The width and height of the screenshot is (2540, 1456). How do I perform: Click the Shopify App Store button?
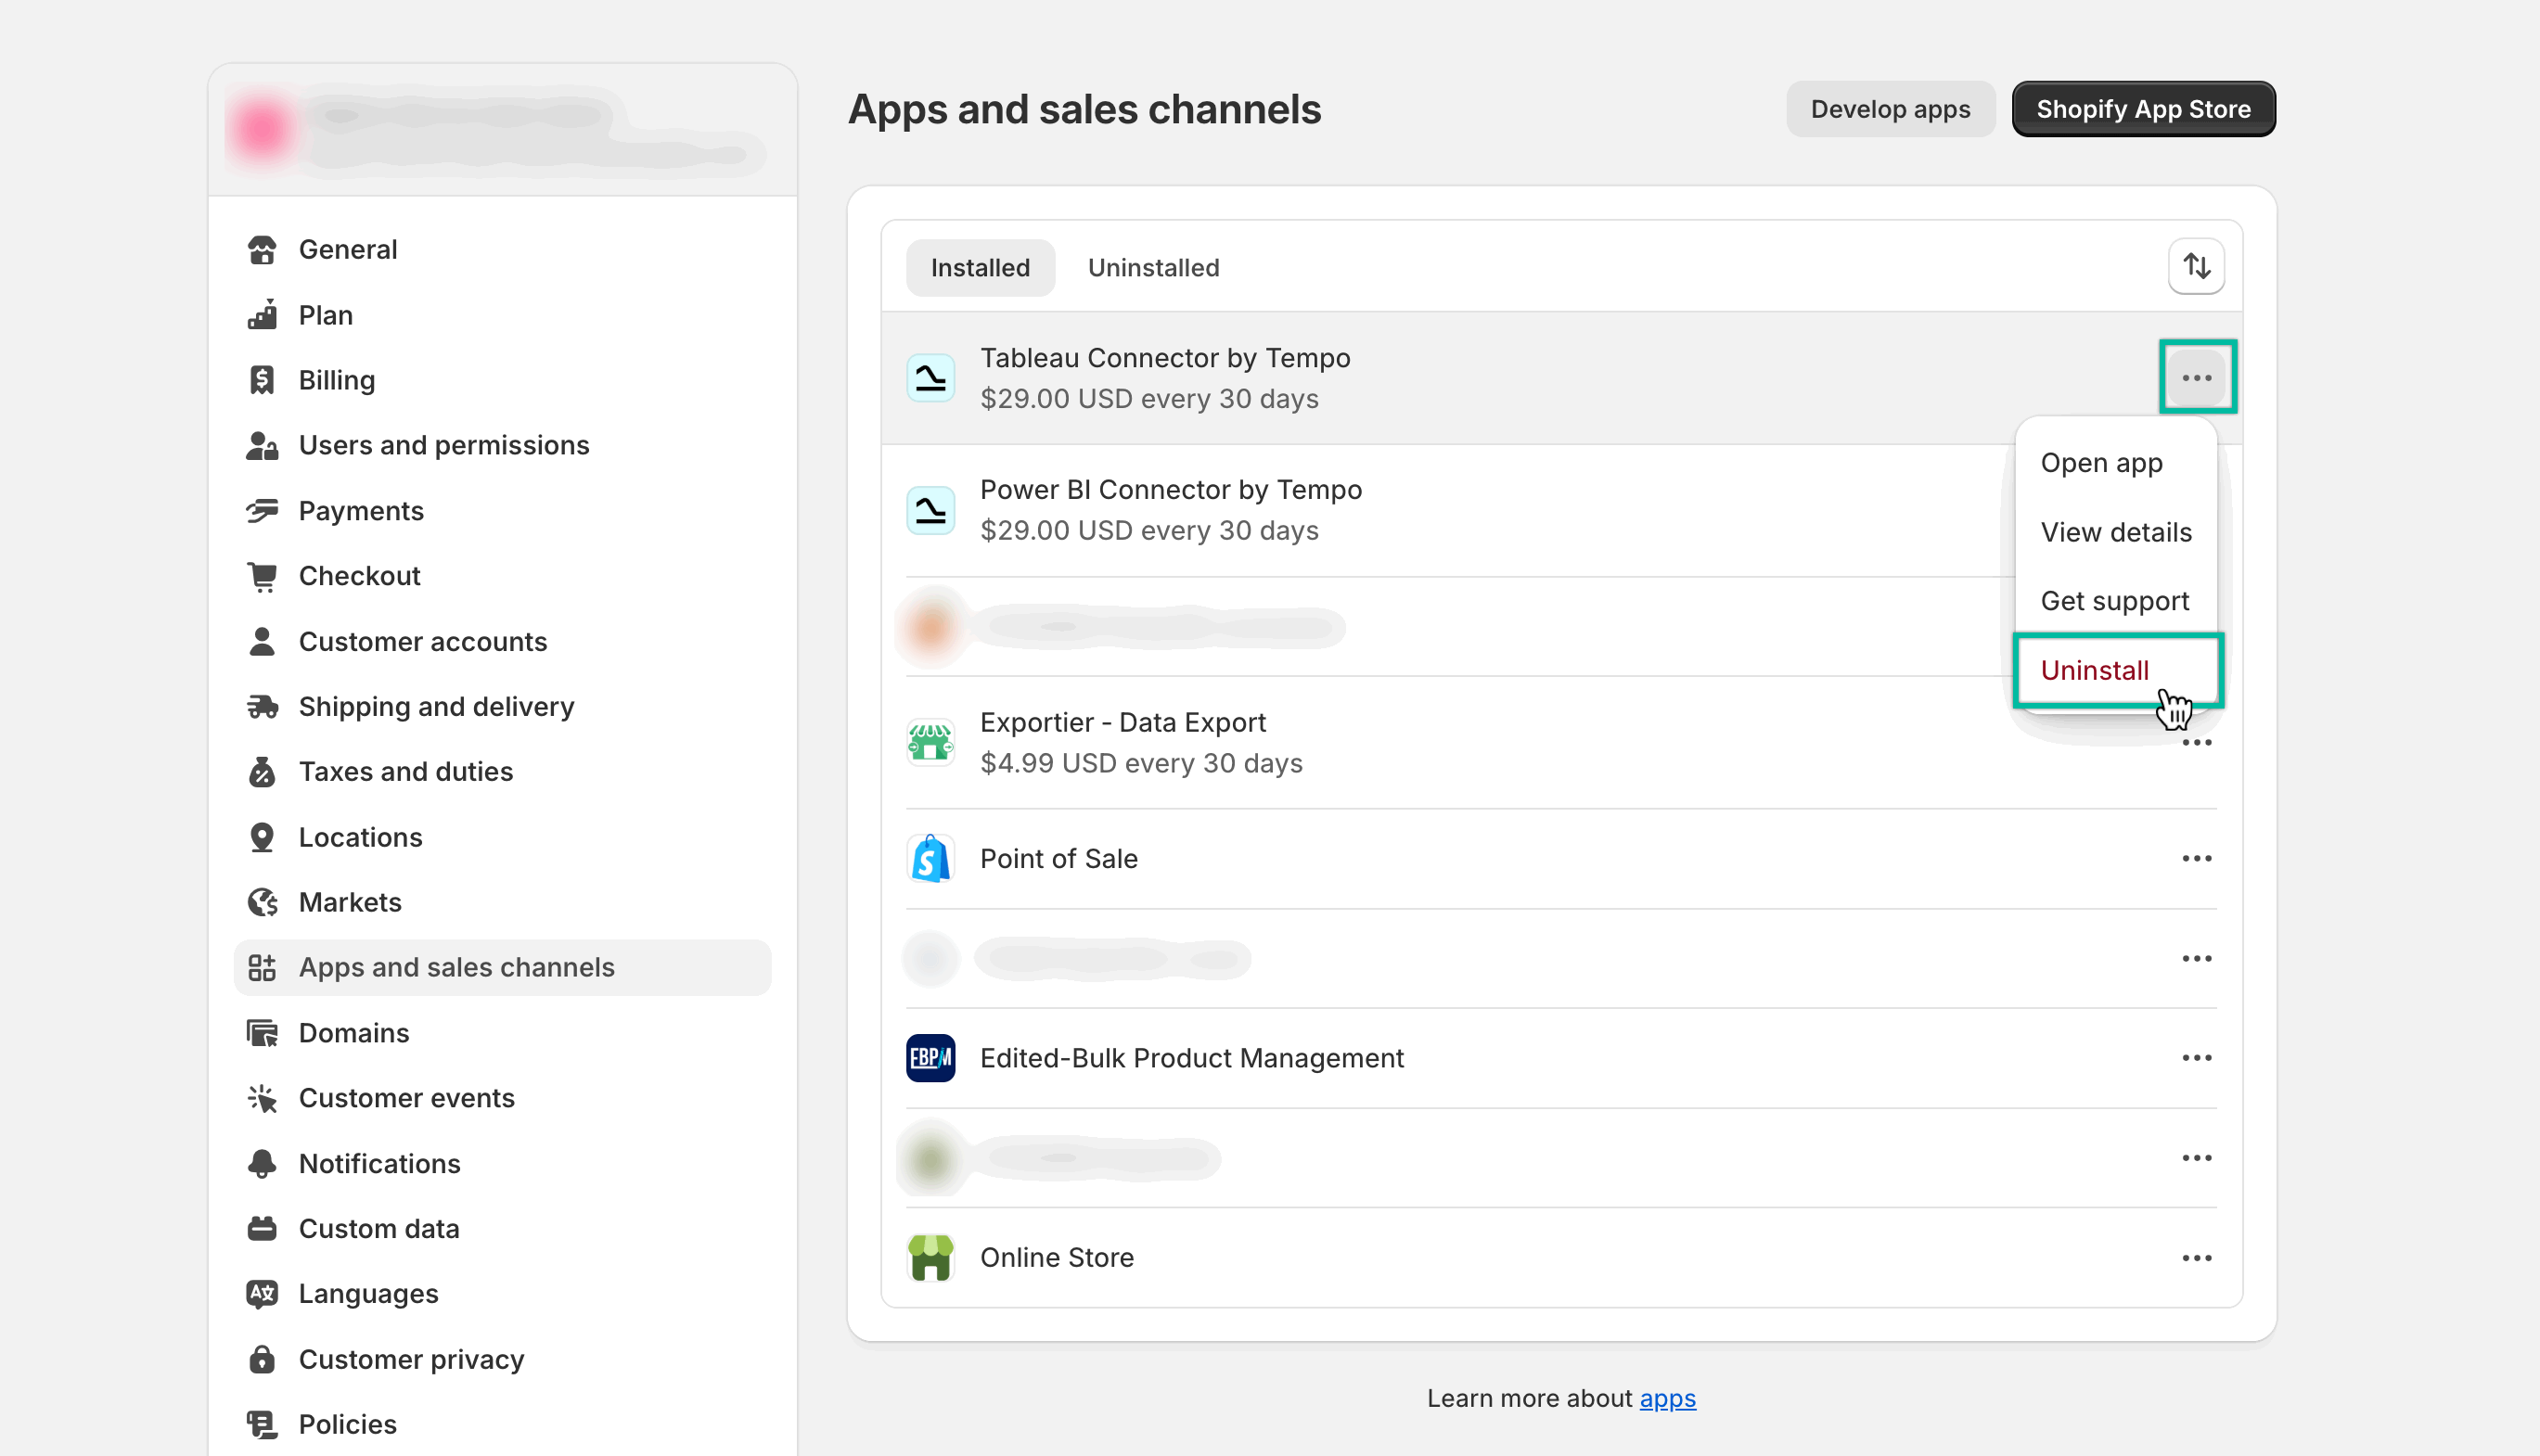[x=2143, y=108]
